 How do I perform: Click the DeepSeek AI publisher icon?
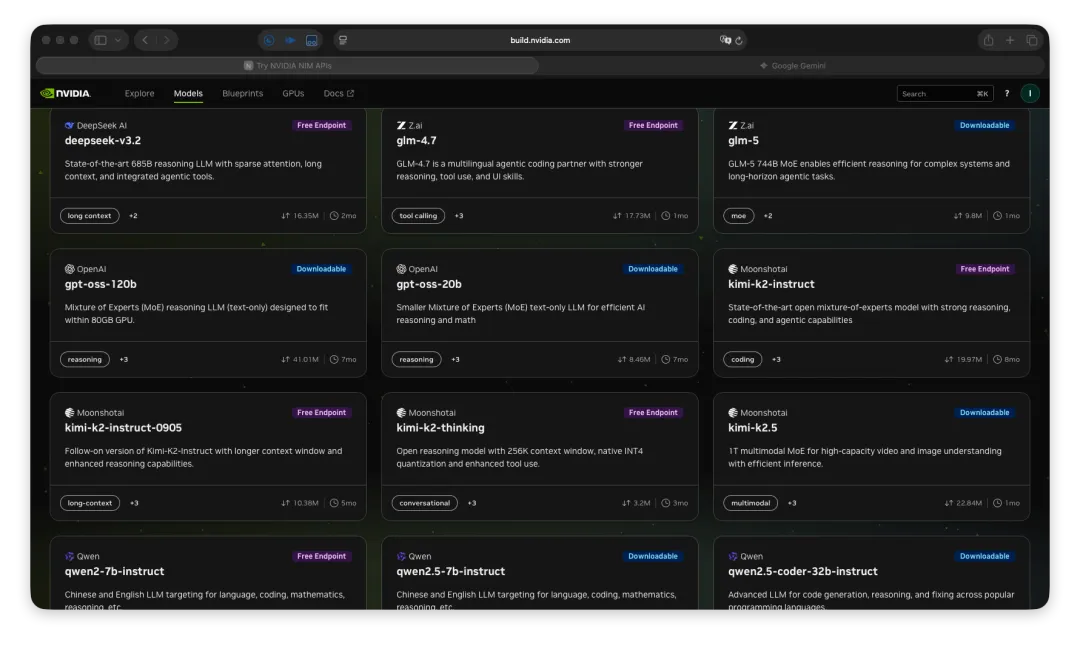[x=69, y=125]
